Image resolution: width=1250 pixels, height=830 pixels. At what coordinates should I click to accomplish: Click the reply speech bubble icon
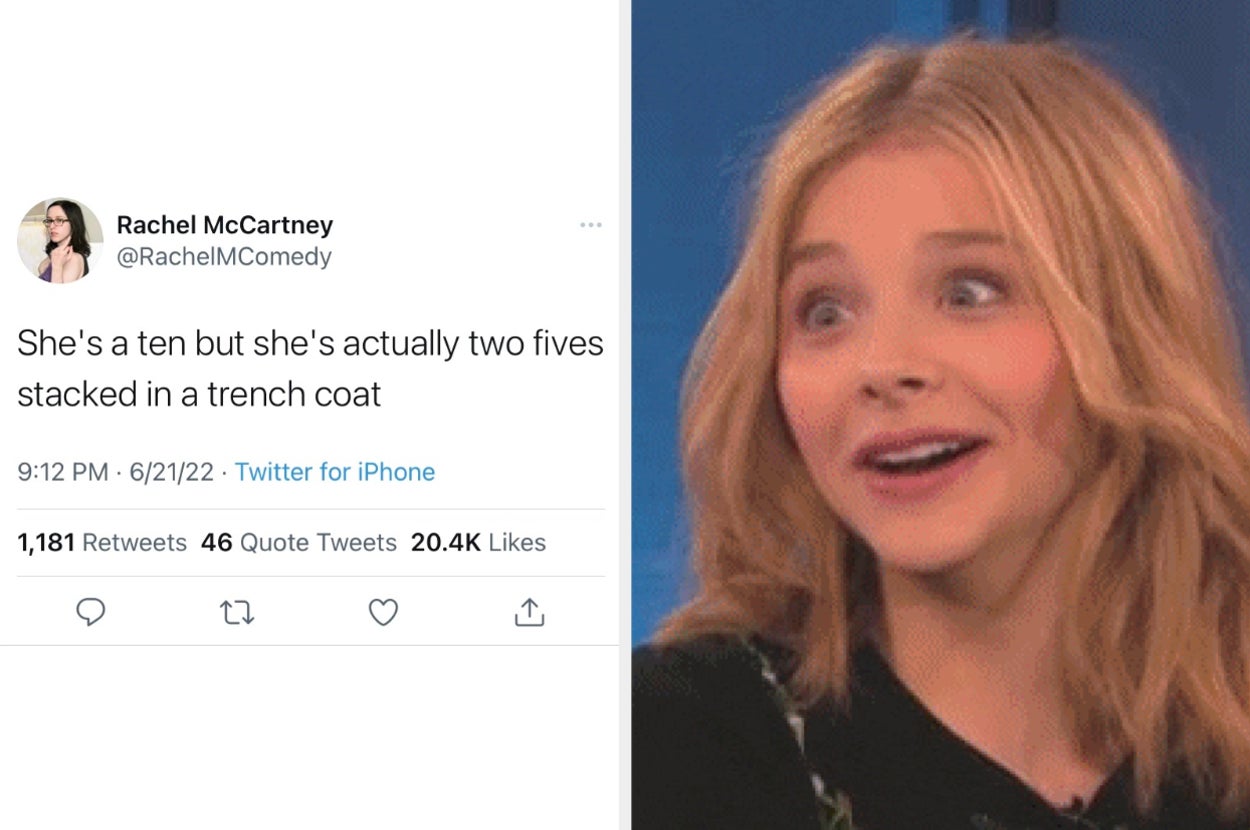click(91, 611)
